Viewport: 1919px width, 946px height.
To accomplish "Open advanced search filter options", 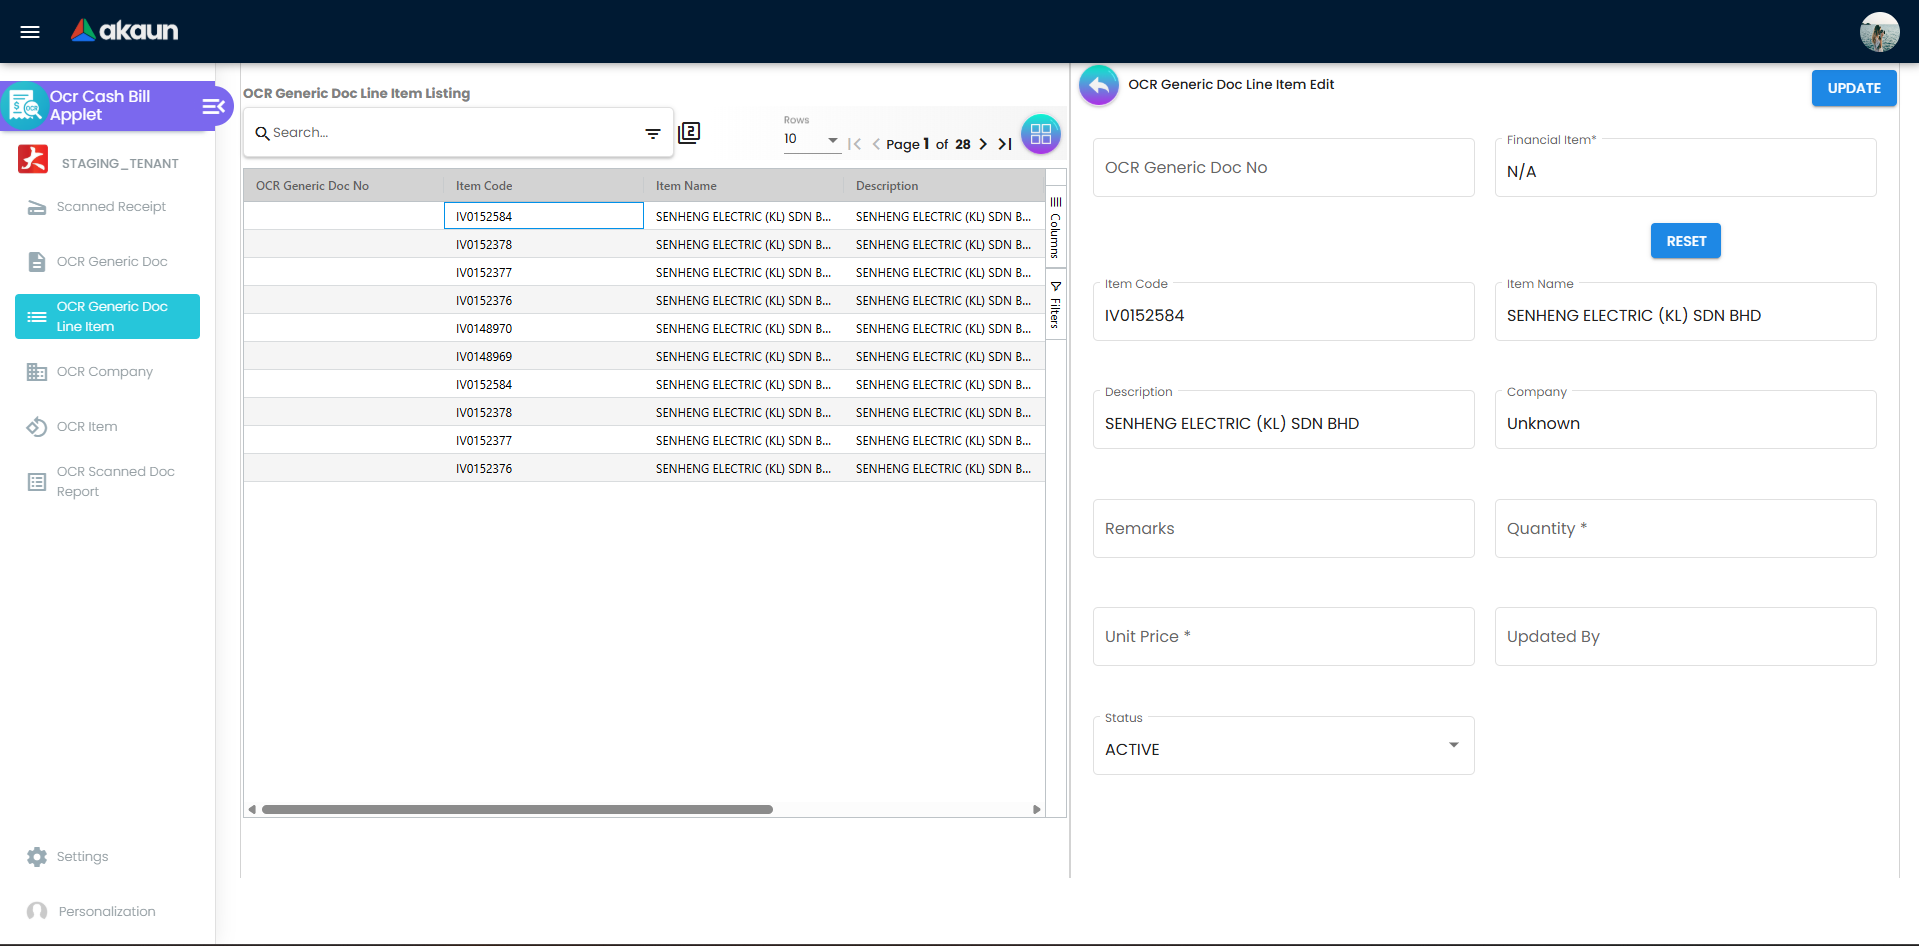I will click(653, 133).
